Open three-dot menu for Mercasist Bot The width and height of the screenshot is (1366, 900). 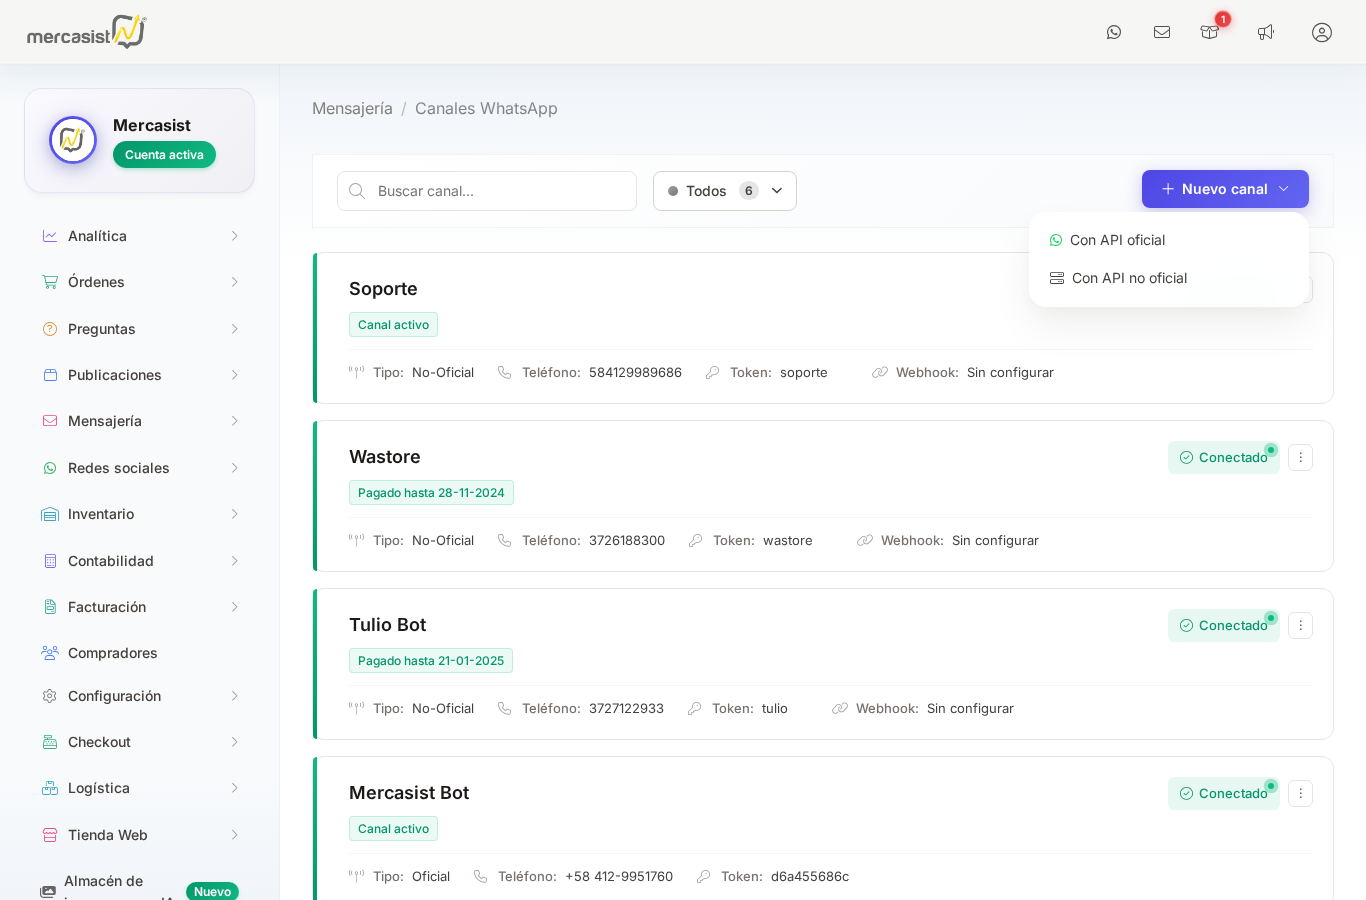coord(1300,793)
